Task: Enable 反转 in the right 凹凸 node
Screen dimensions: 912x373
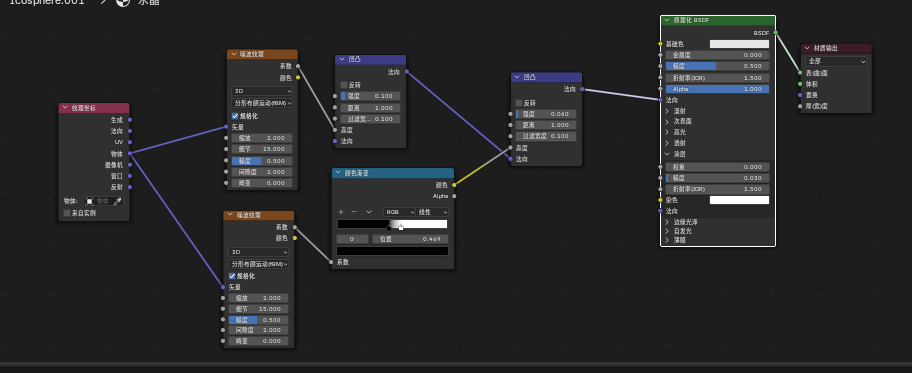Action: [519, 102]
